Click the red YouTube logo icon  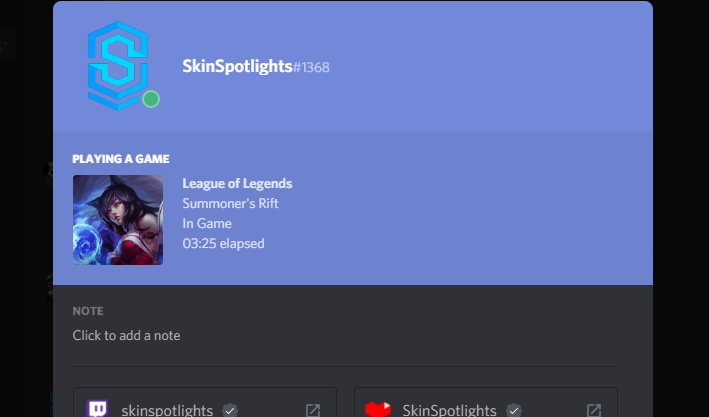click(378, 409)
